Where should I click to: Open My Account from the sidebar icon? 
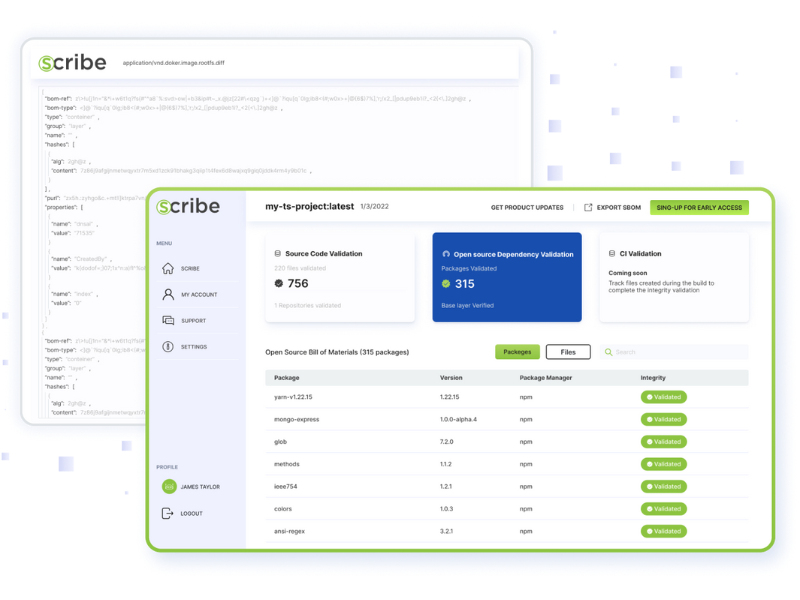click(x=167, y=293)
